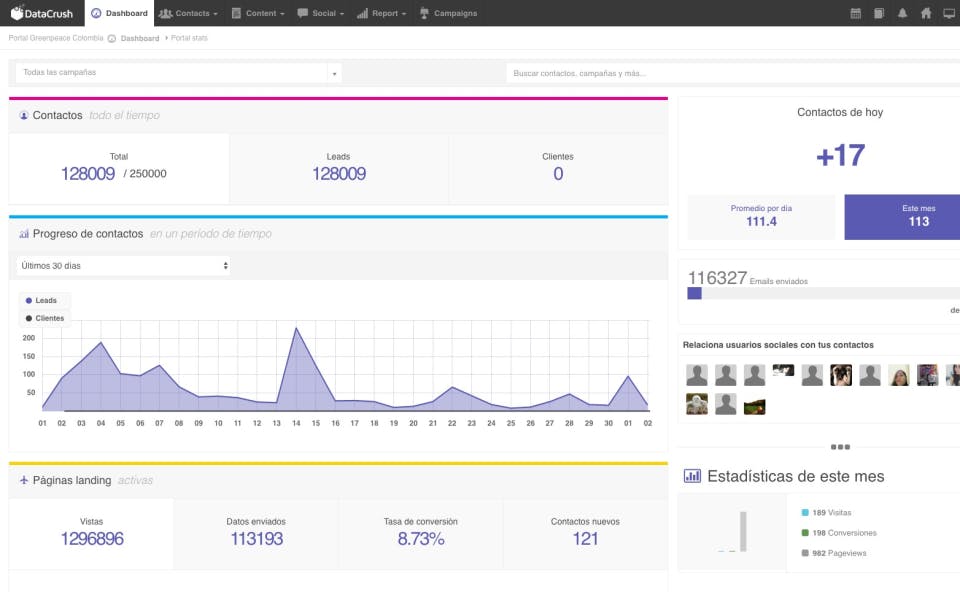Screen dimensions: 960x592
Task: Open the notebook icon in top bar
Action: point(879,13)
